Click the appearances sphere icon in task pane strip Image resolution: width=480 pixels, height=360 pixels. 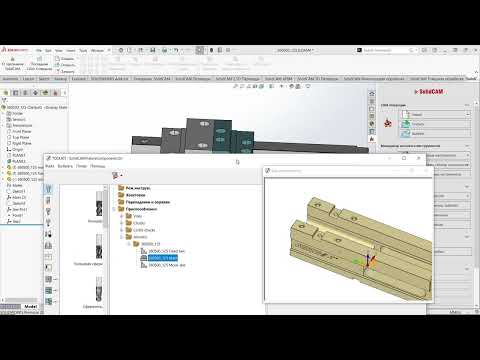[x=372, y=124]
